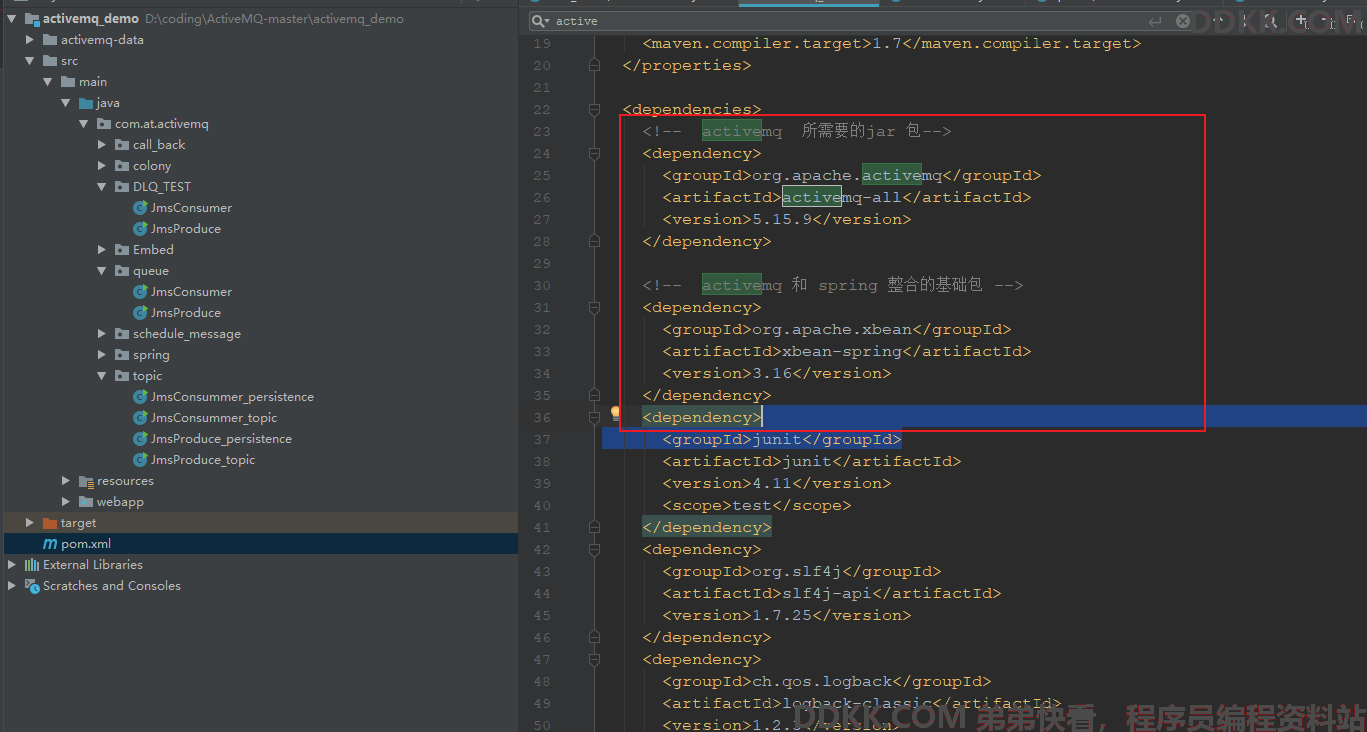Click the resources folder icon
1367x732 pixels.
coord(87,481)
